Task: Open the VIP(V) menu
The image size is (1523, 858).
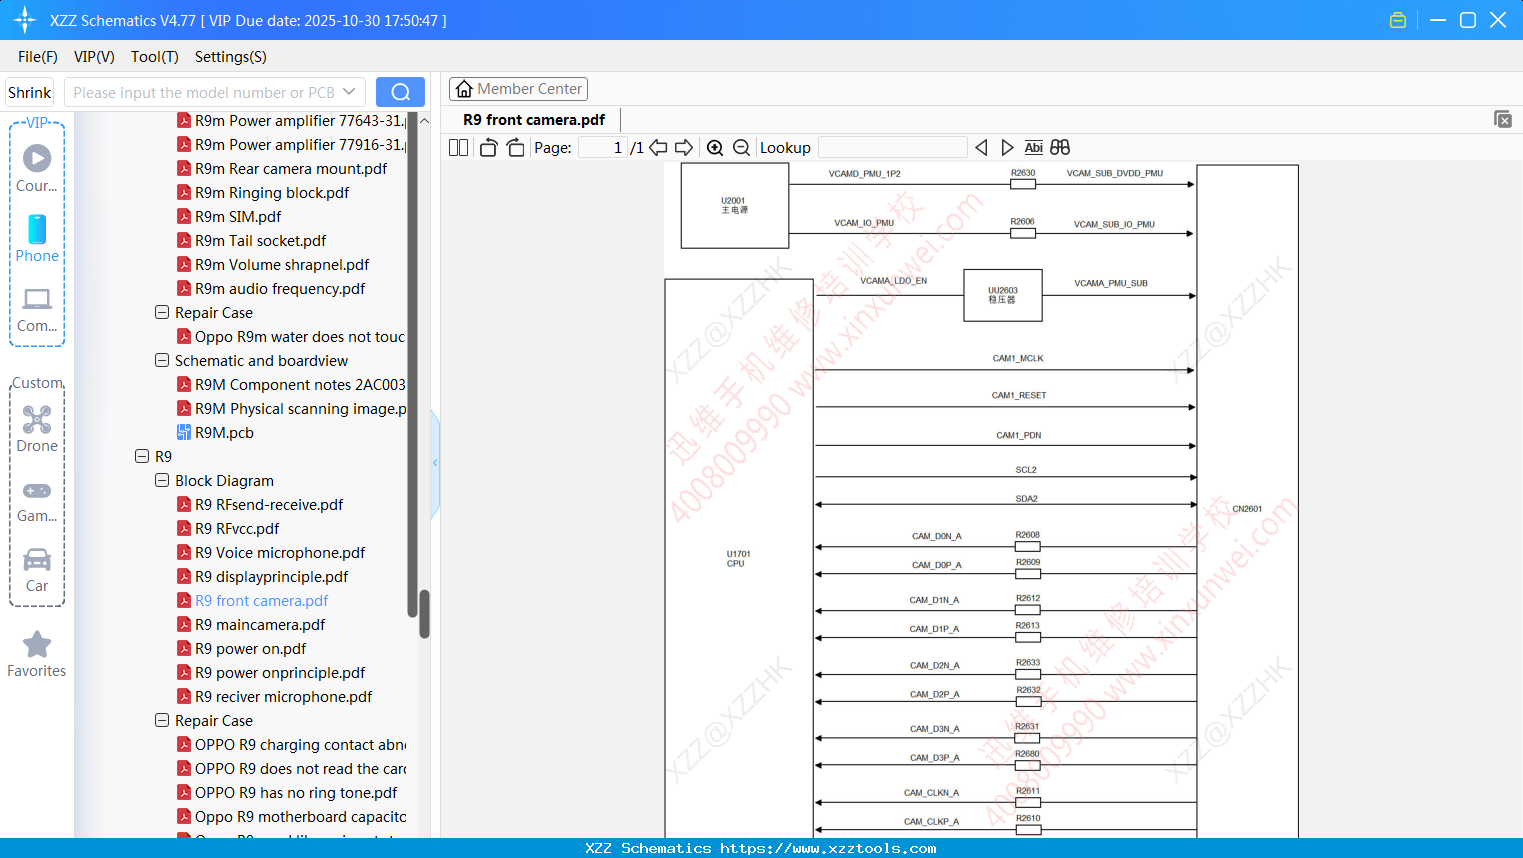Action: point(94,57)
